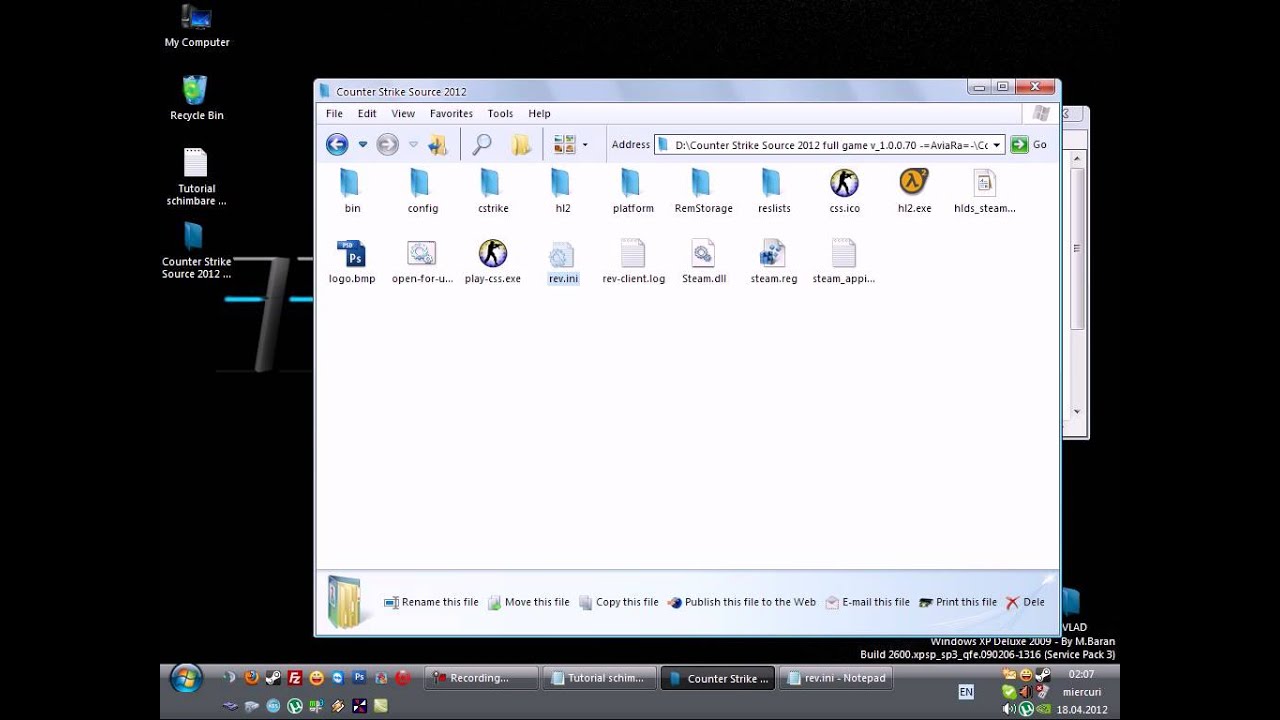Select the hl2.exe file

click(913, 191)
